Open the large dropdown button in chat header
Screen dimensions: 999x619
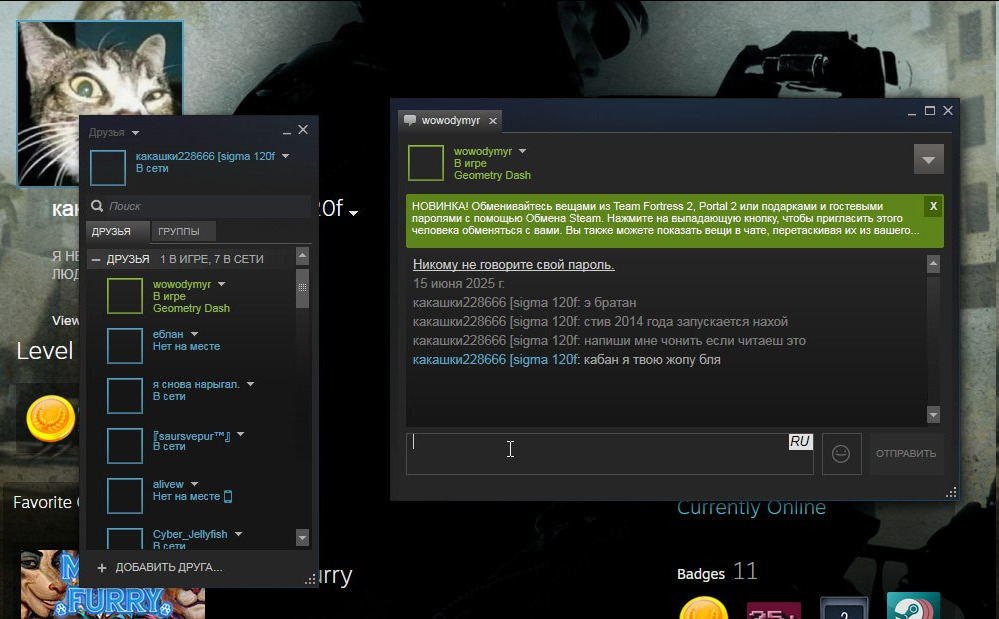[x=928, y=160]
